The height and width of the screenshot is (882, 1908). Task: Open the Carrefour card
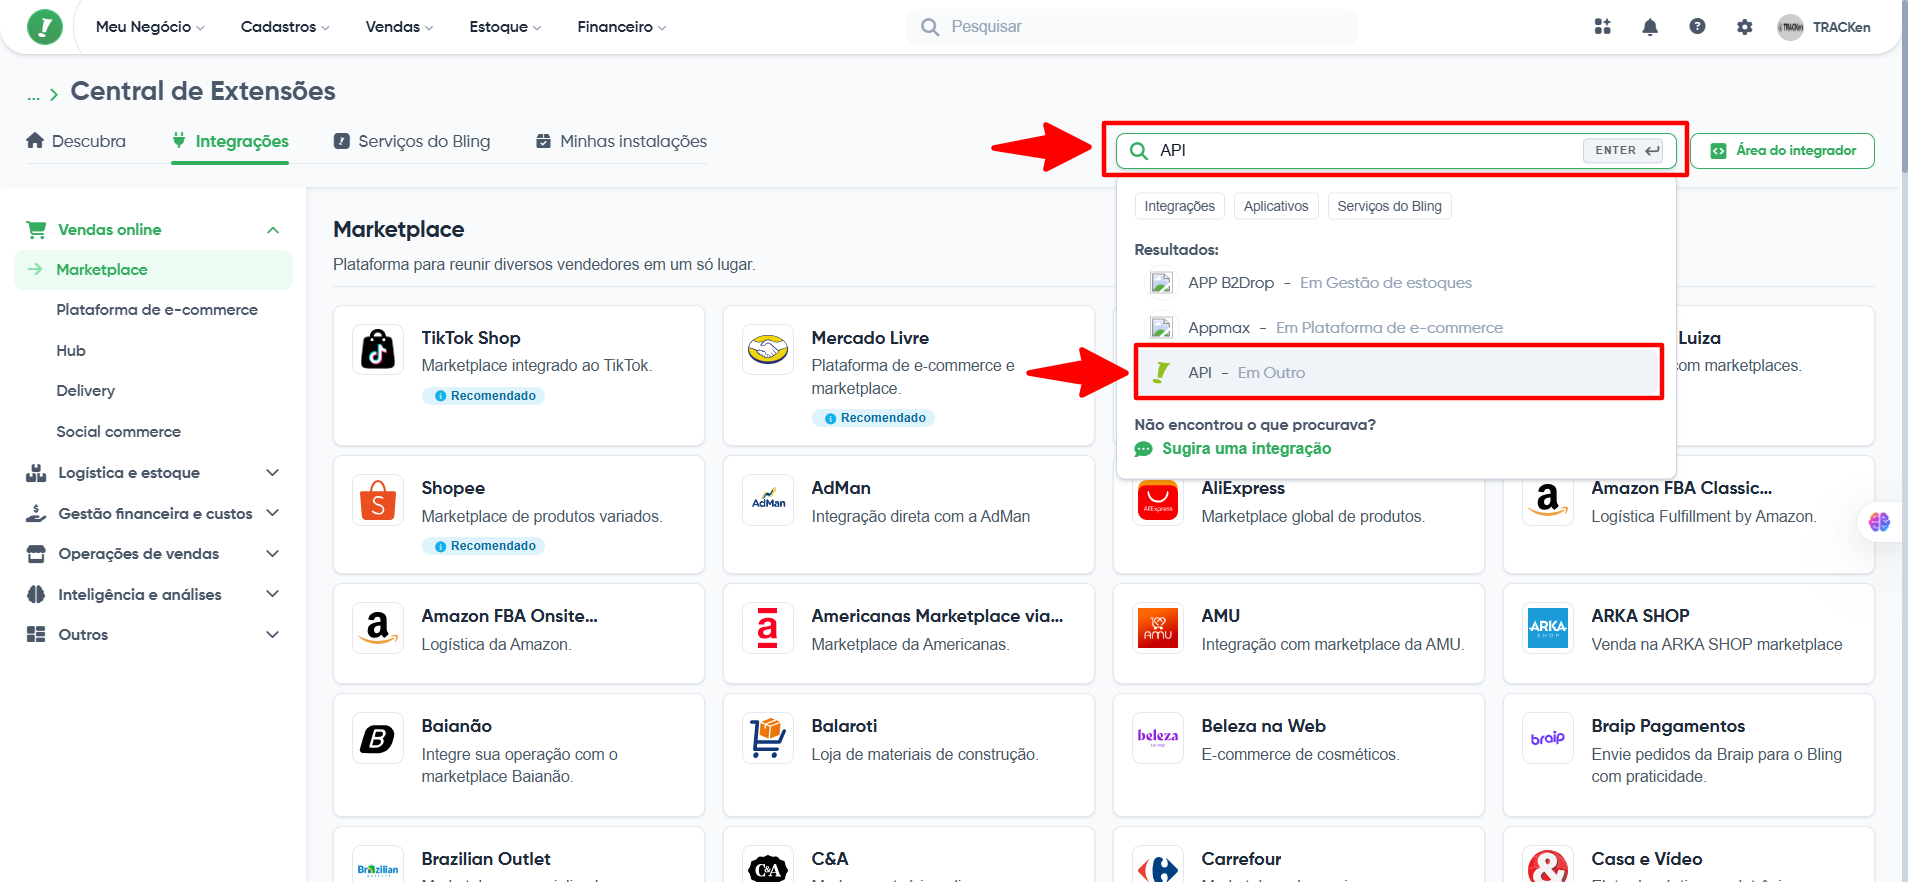tap(1299, 856)
